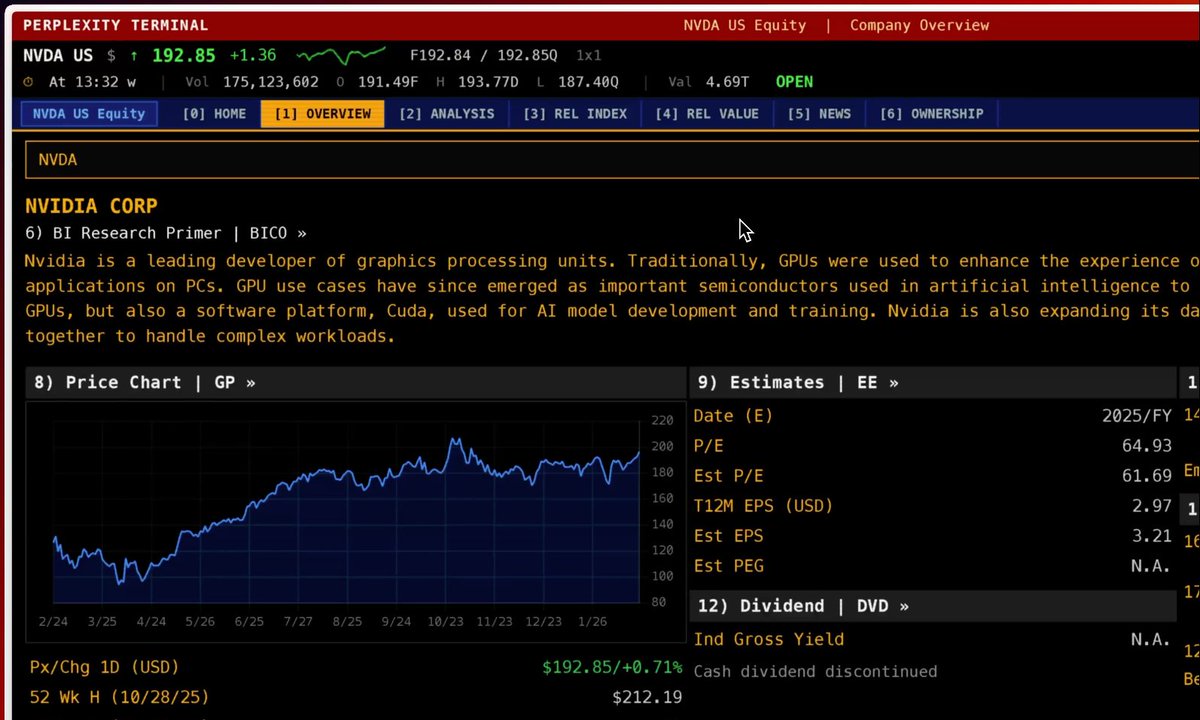Viewport: 1200px width, 720px height.
Task: Click the PERPLEXITY TERMINAL title
Action: (x=116, y=25)
